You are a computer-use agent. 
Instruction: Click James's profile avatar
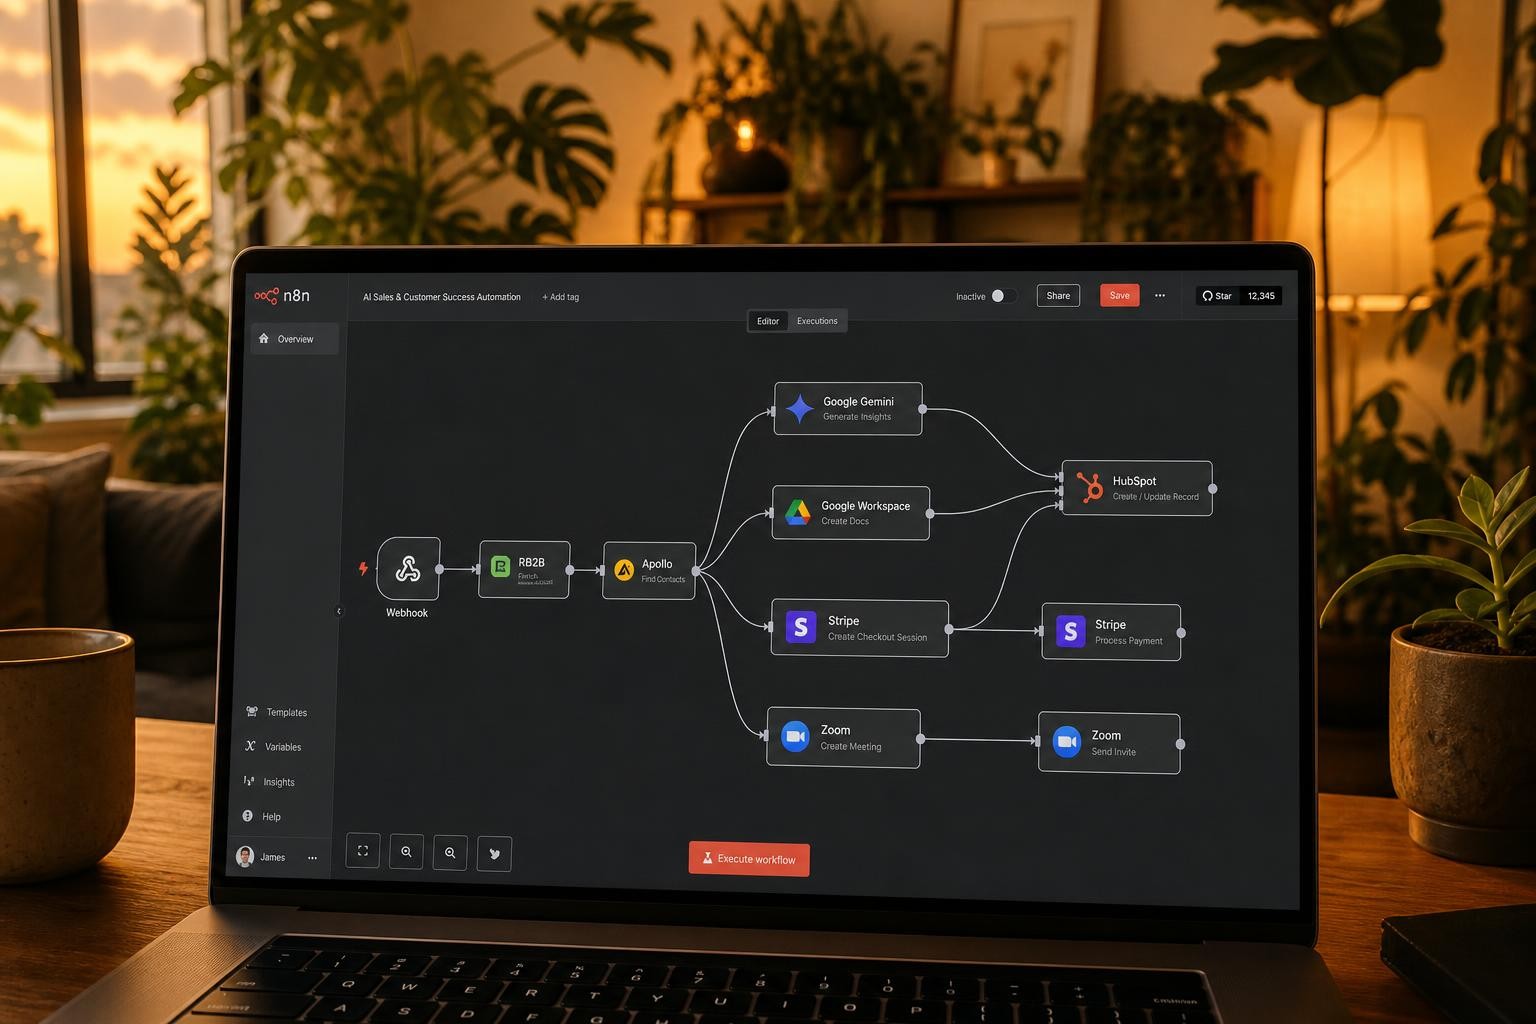point(245,857)
